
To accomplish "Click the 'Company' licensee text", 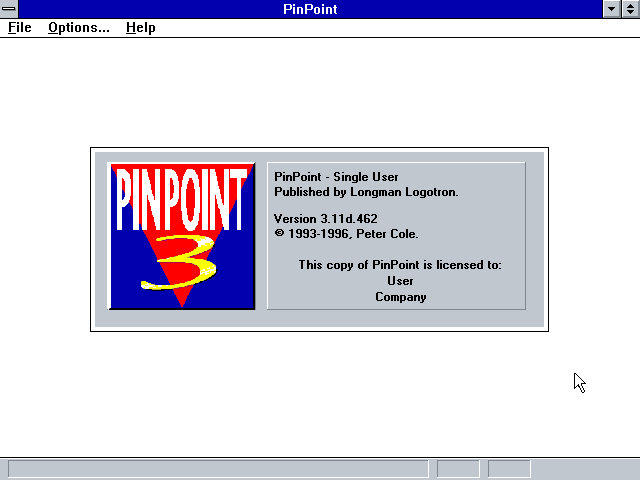I will click(x=400, y=297).
